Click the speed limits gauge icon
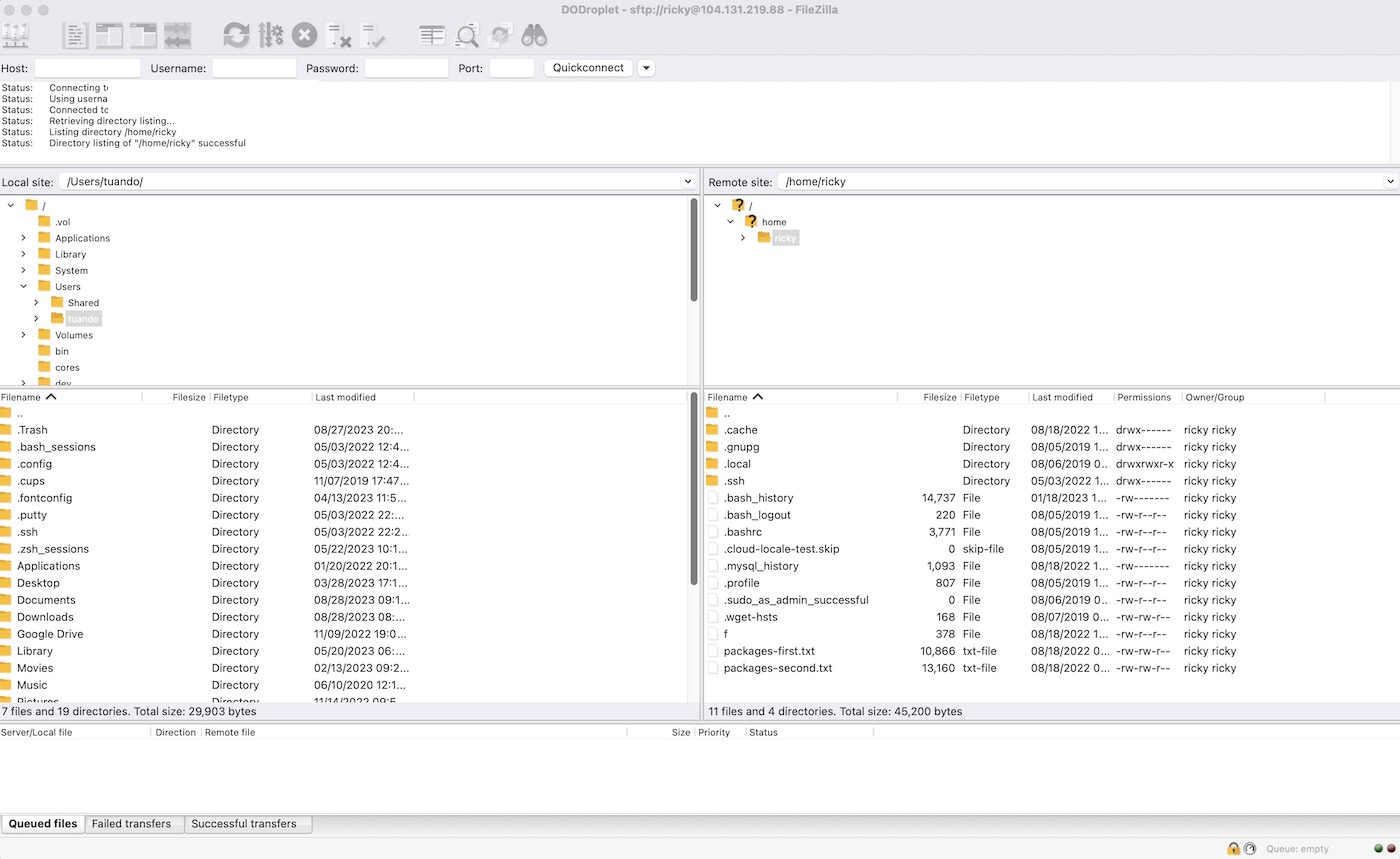 (1250, 848)
